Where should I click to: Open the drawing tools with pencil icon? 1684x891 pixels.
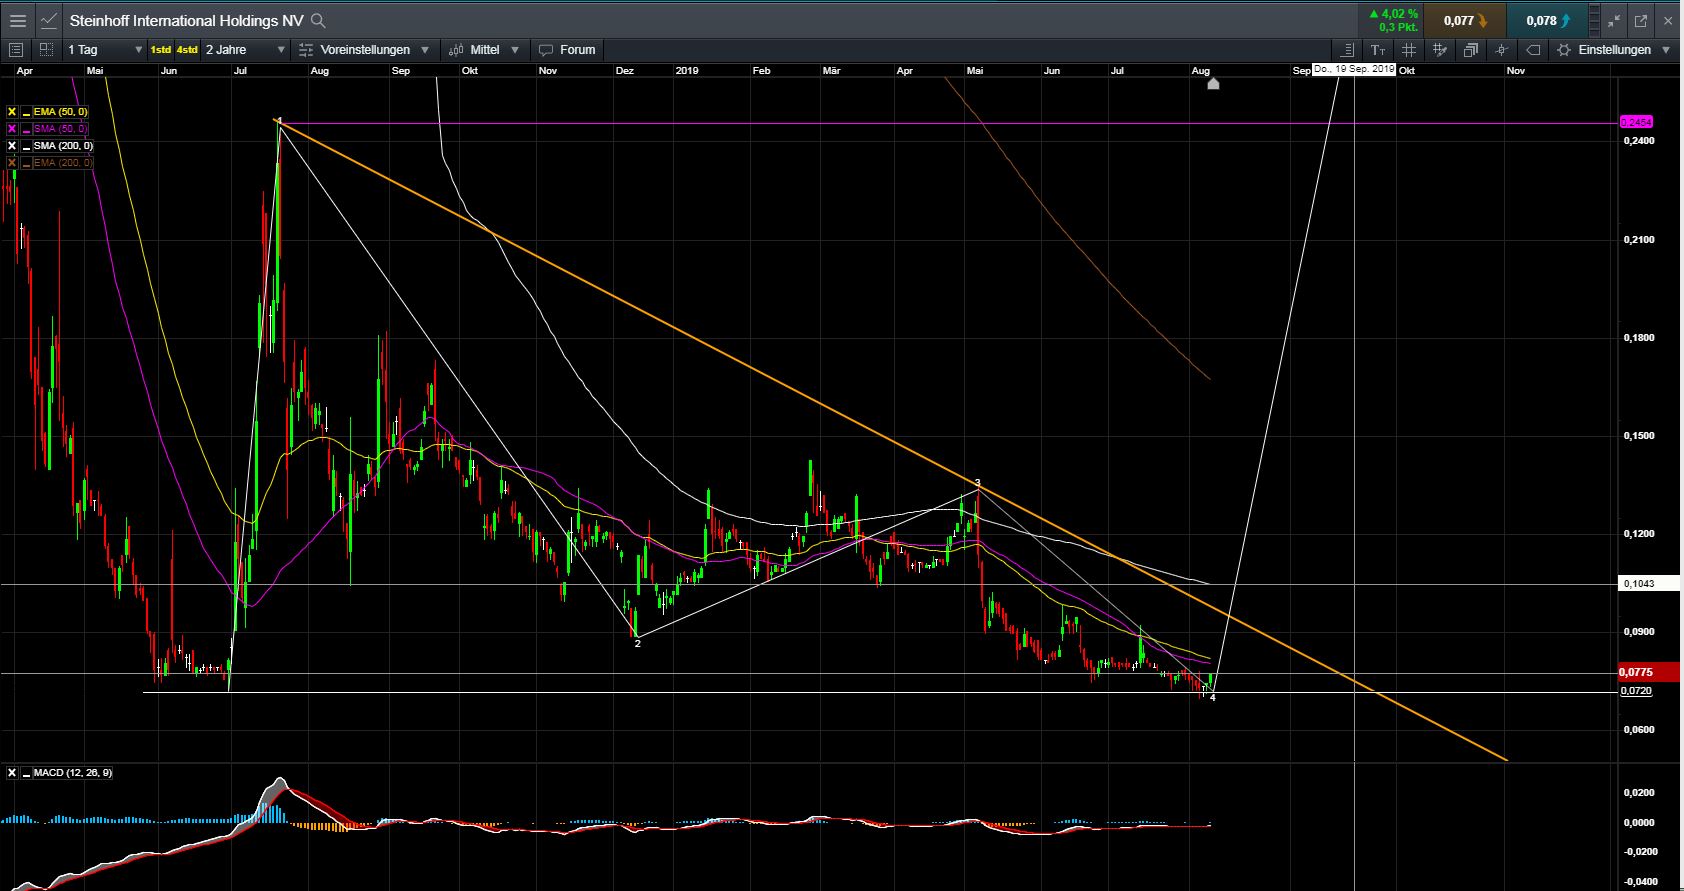(x=1440, y=49)
